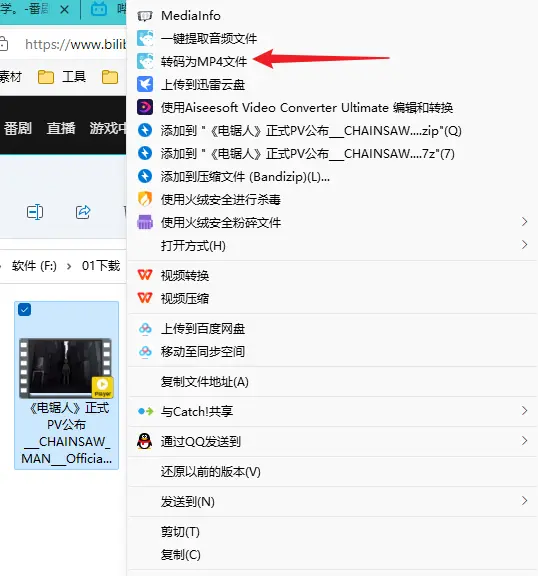Click the audio extraction icon beside 一键提取音频文件
This screenshot has width=538, height=576.
145,38
